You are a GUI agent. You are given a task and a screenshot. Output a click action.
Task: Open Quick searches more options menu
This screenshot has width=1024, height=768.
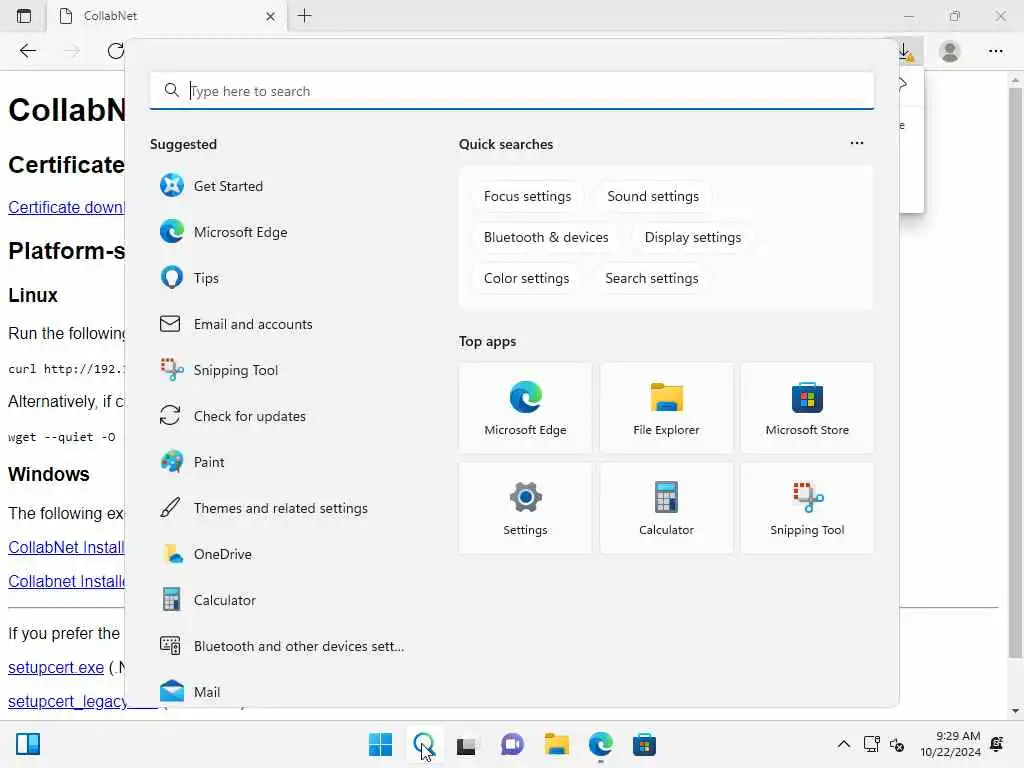tap(857, 143)
